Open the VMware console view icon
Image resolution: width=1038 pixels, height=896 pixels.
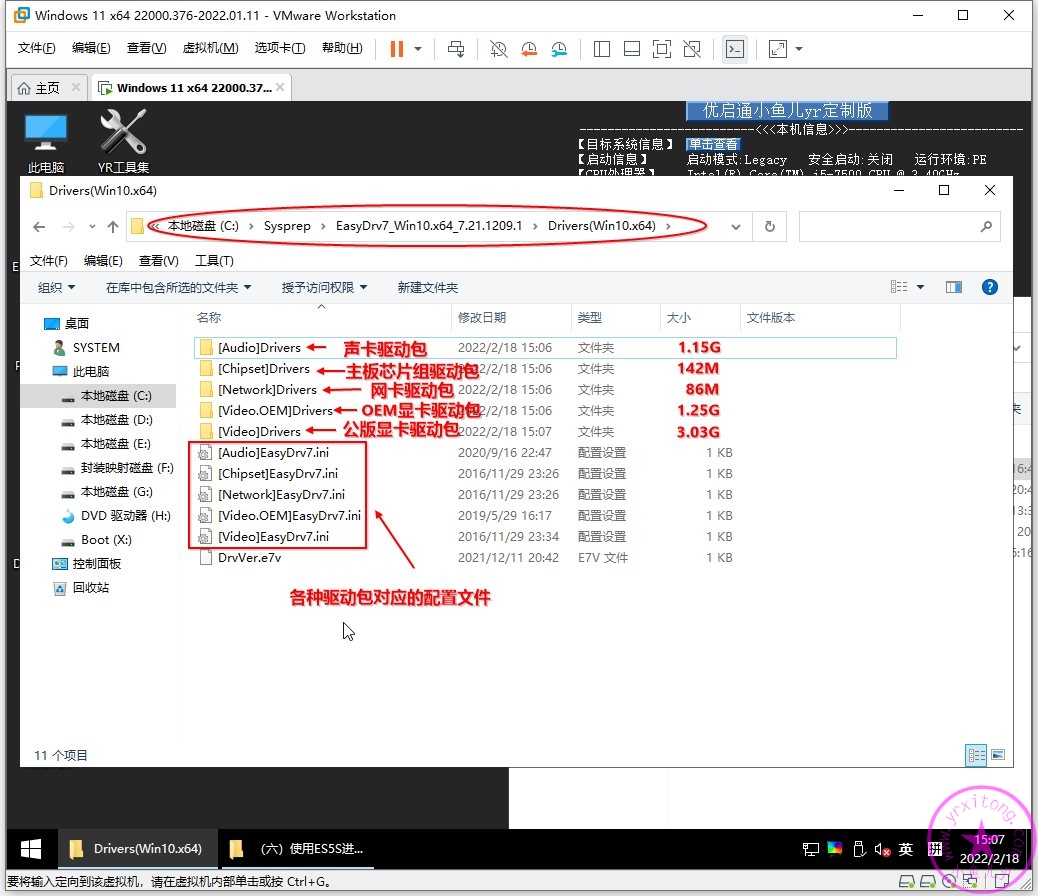[x=735, y=49]
